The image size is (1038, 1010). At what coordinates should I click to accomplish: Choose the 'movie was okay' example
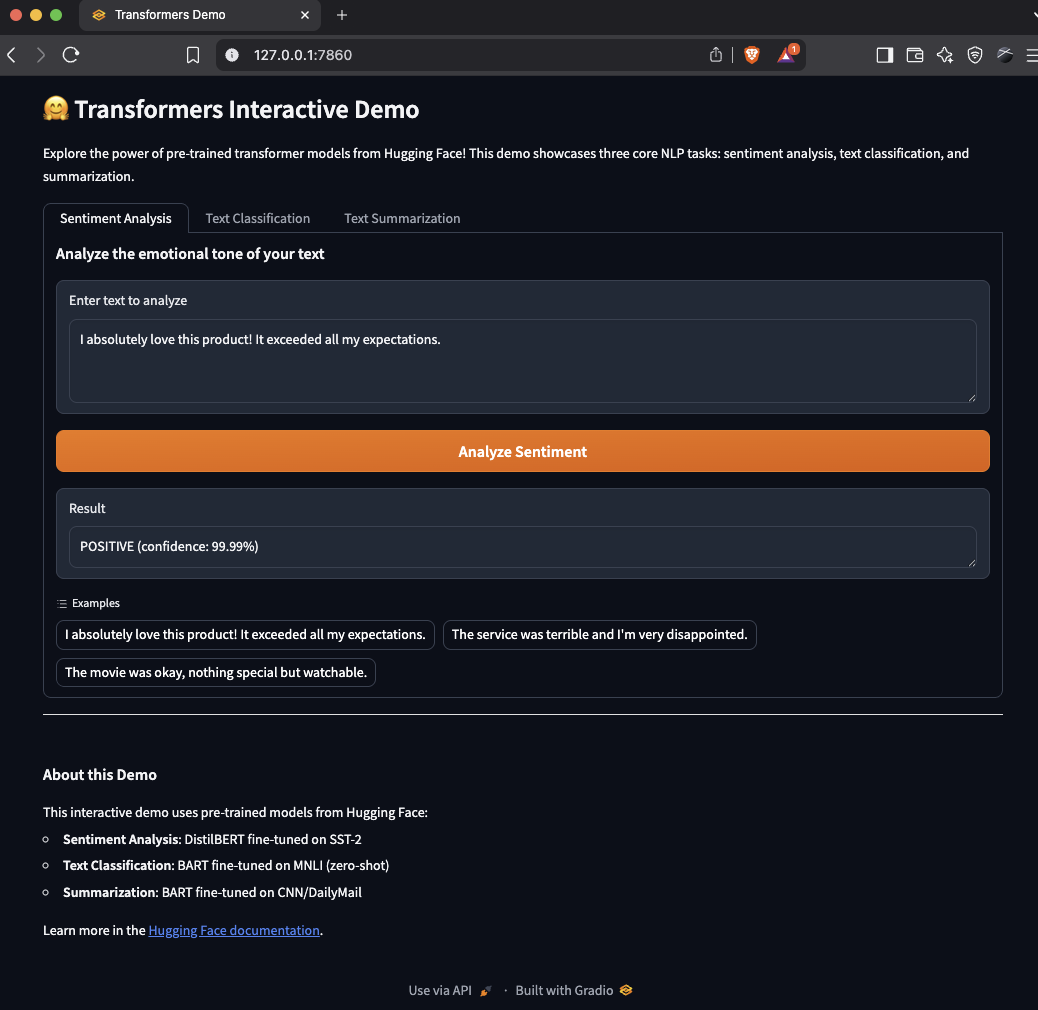[x=216, y=672]
